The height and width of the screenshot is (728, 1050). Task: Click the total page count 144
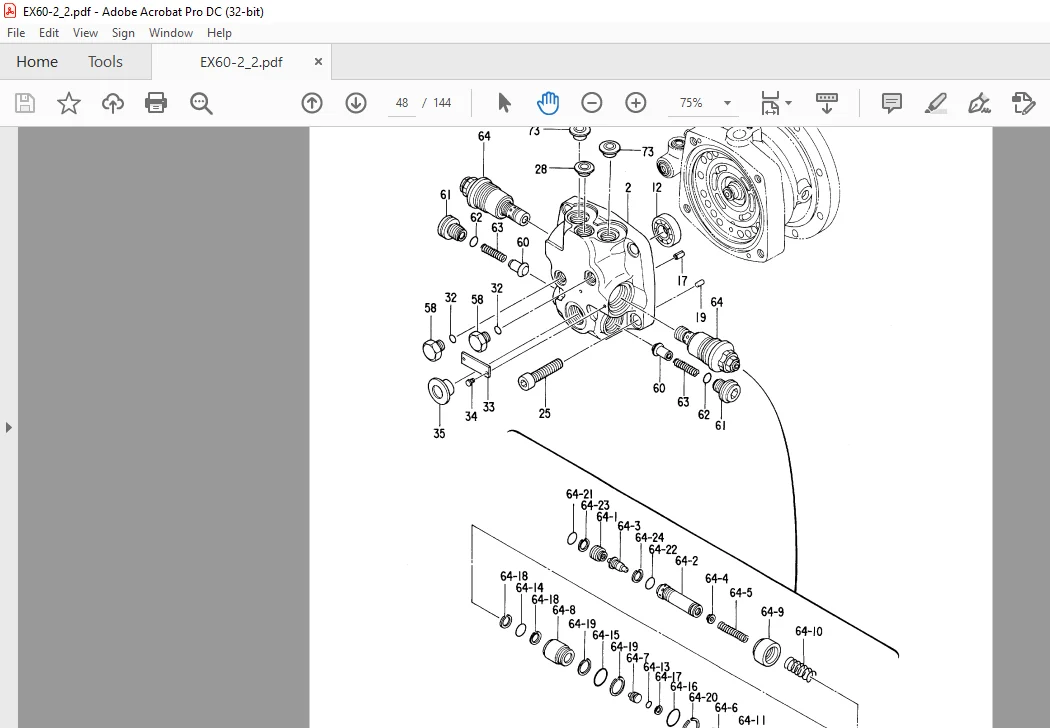(x=442, y=103)
